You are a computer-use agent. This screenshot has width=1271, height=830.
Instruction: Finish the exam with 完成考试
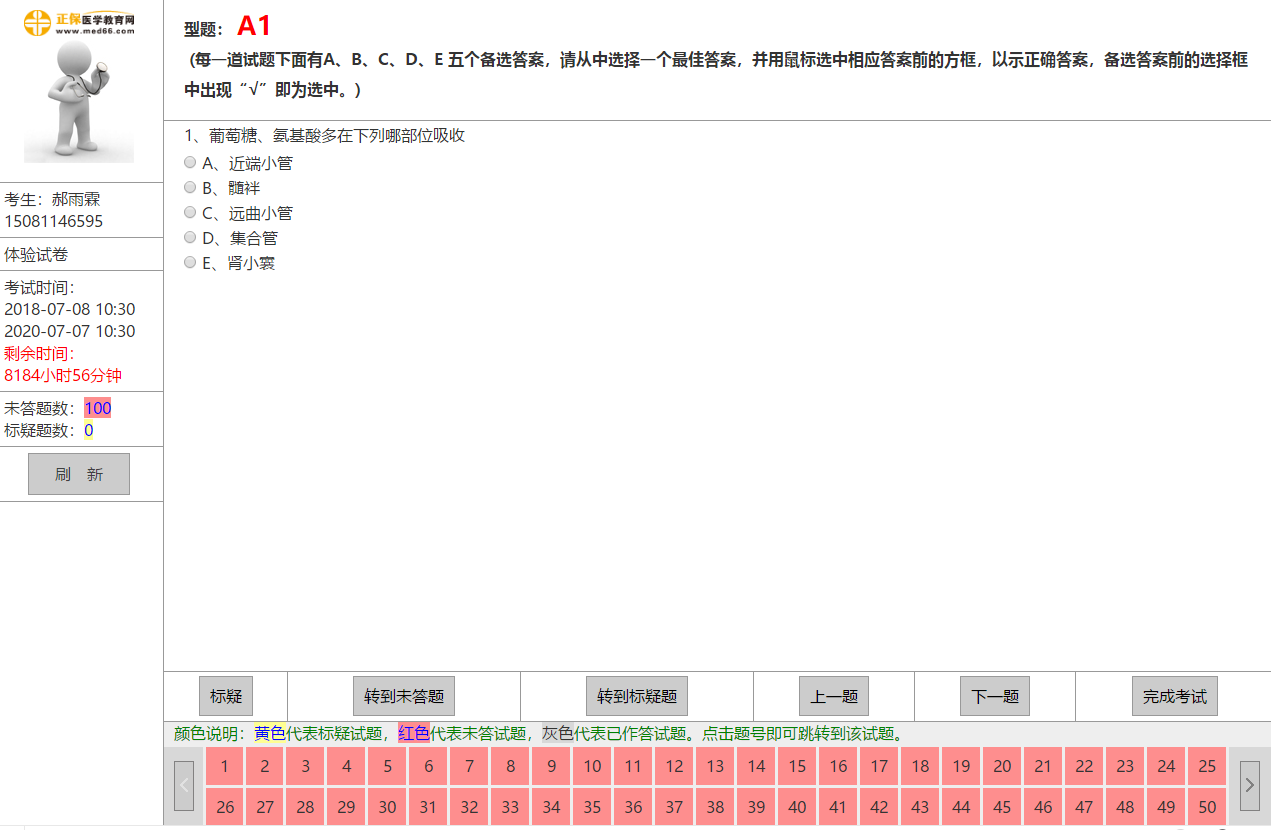click(1174, 696)
